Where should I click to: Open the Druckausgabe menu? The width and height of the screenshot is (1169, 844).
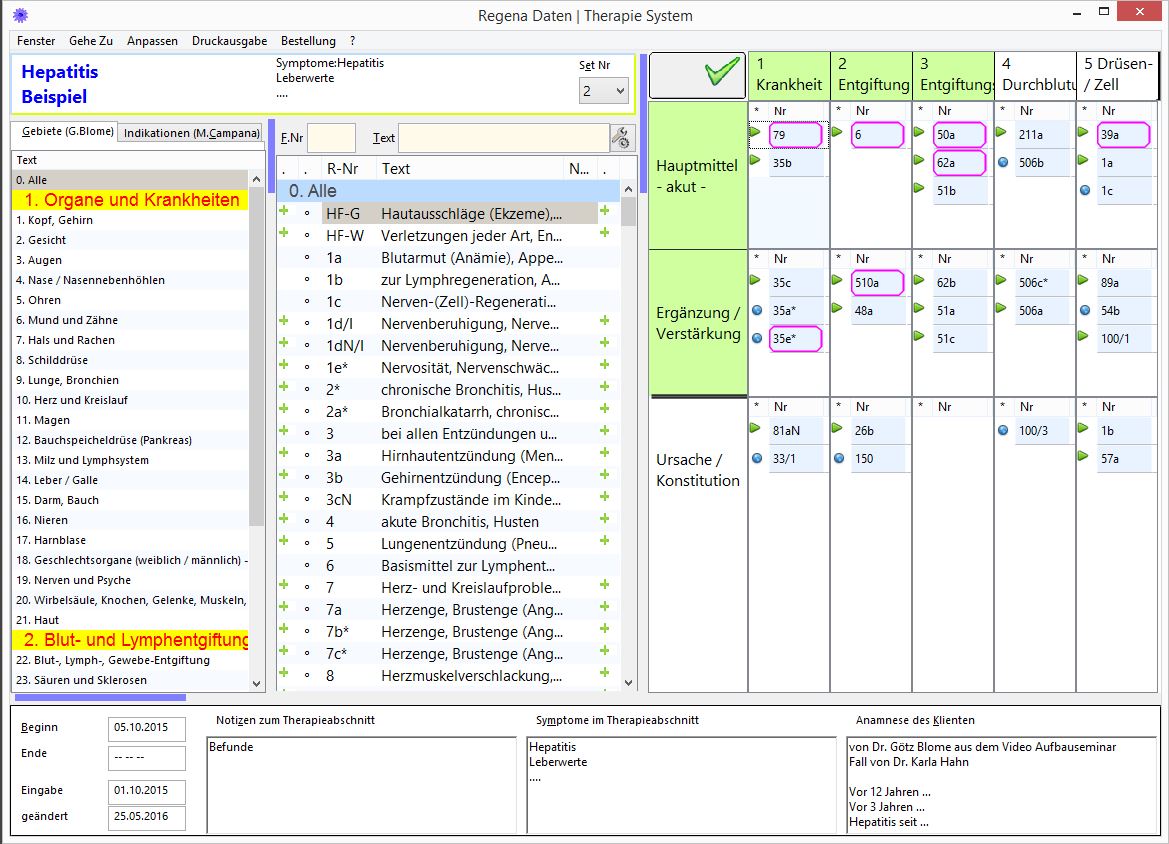point(229,41)
